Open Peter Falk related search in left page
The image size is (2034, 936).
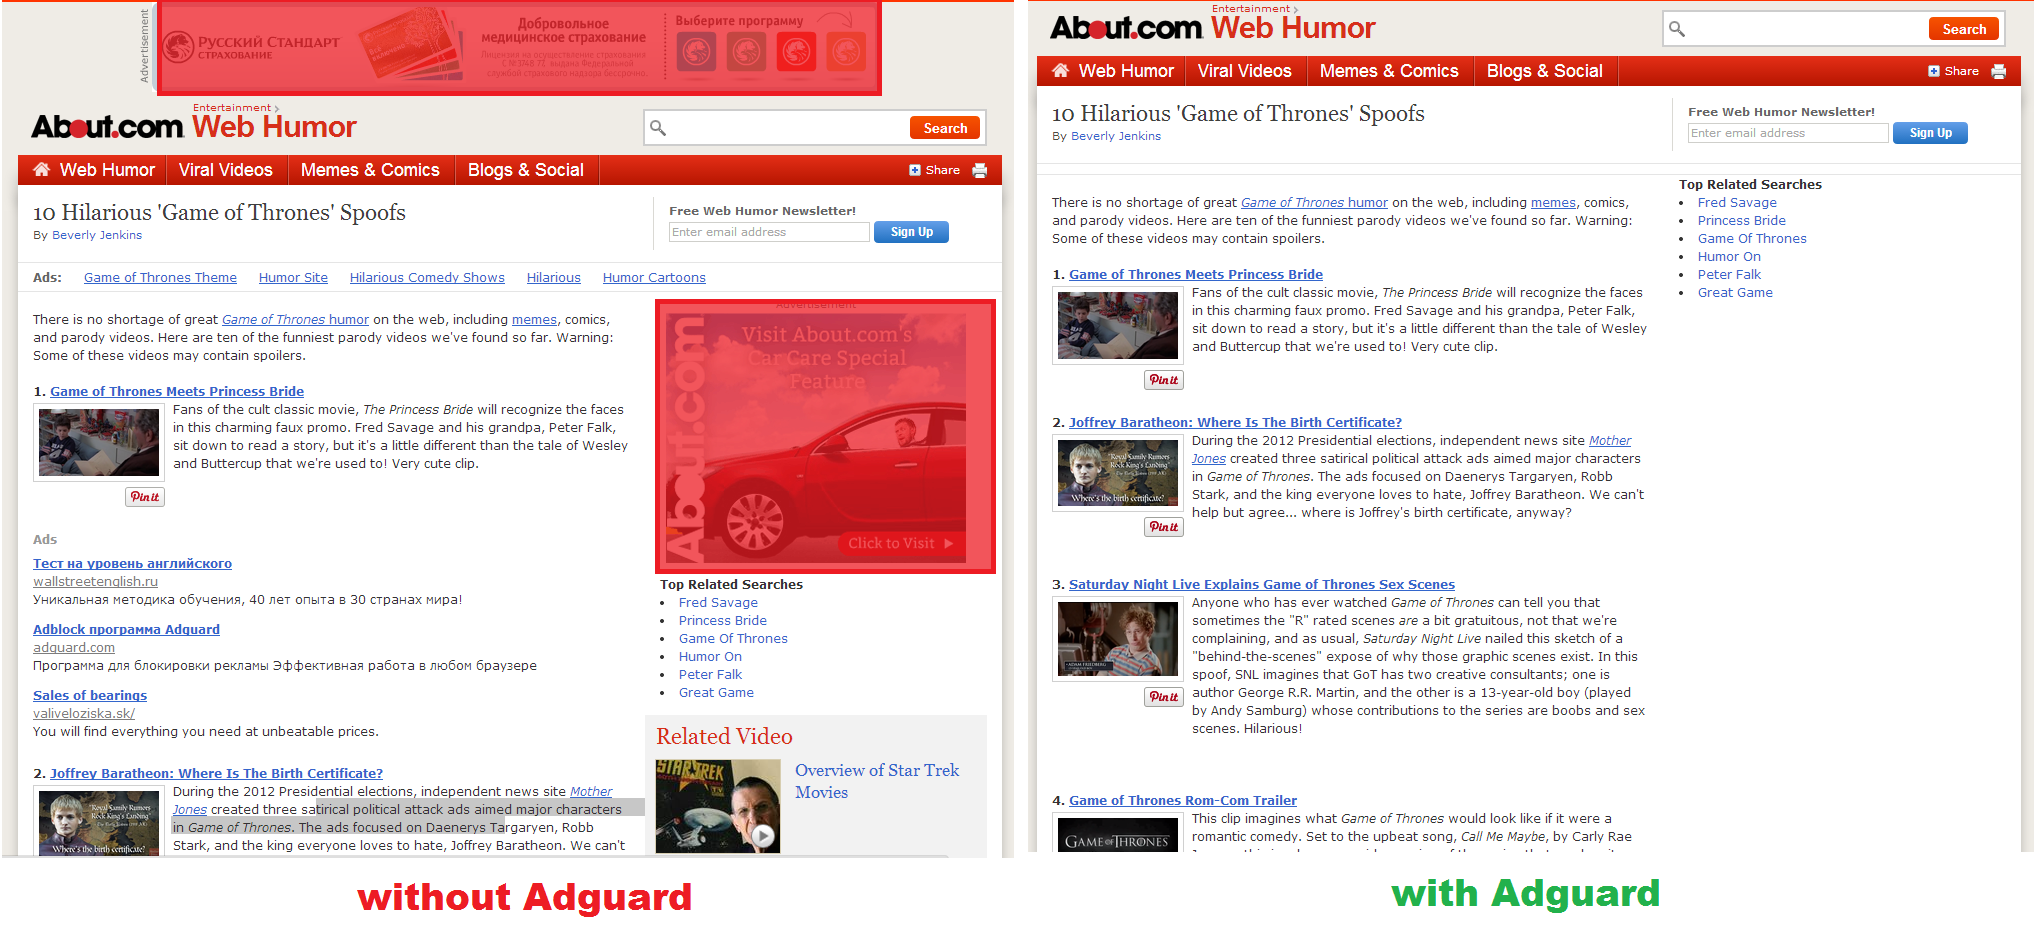(x=710, y=675)
